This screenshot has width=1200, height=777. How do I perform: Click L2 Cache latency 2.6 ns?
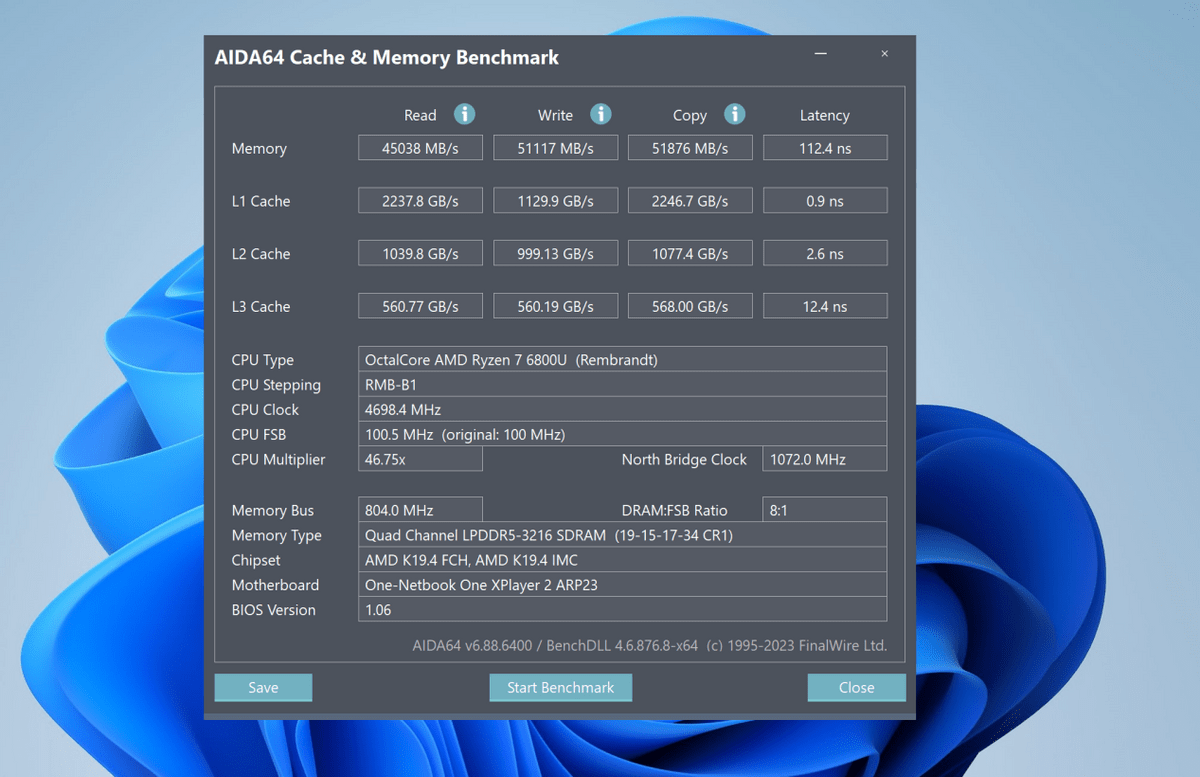point(825,254)
